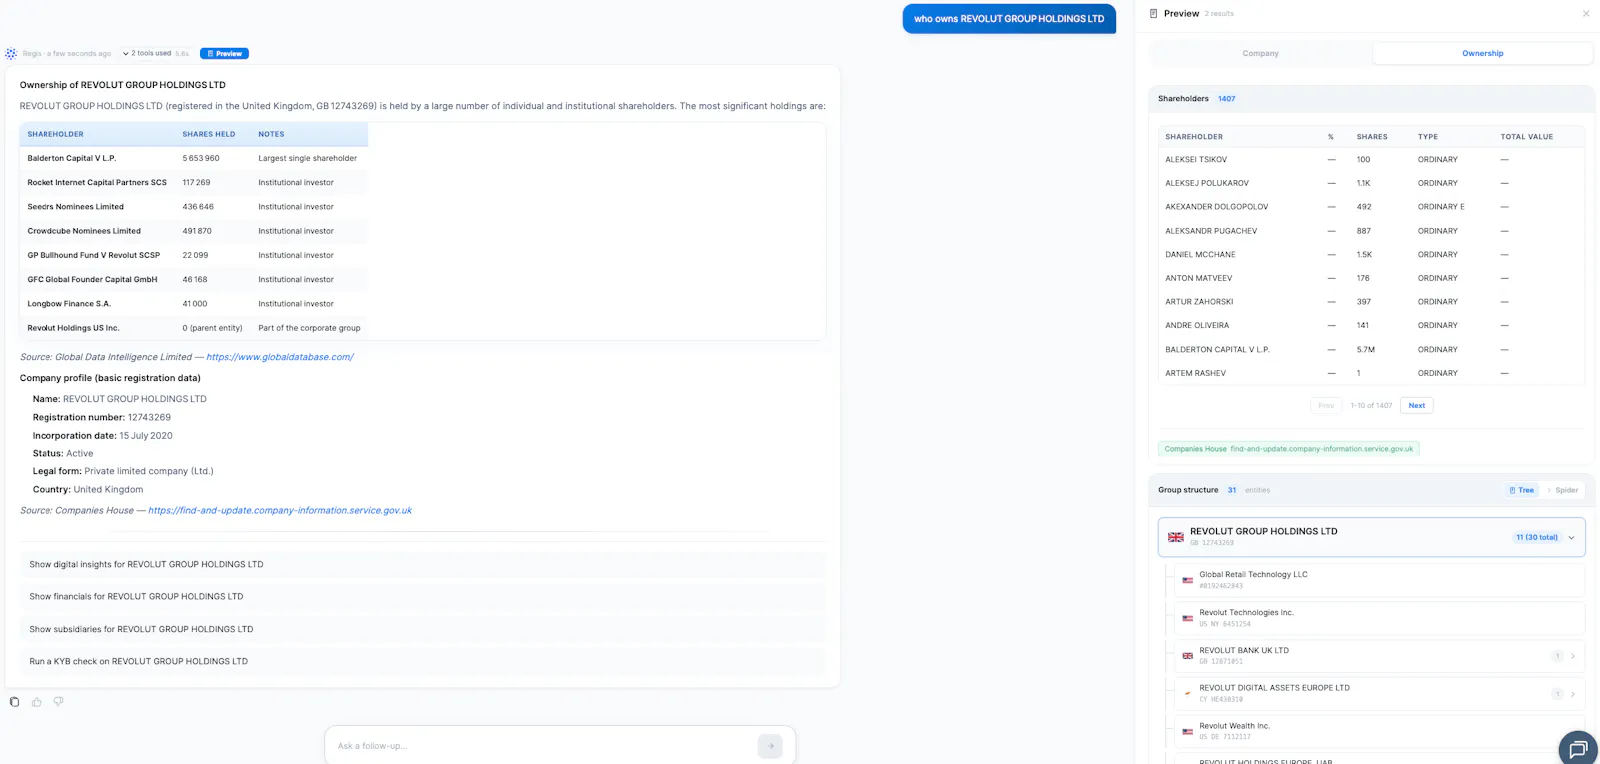Viewport: 1600px width, 764px height.
Task: Expand REVOLUT BANK UK LTD children chevron
Action: pos(1573,656)
